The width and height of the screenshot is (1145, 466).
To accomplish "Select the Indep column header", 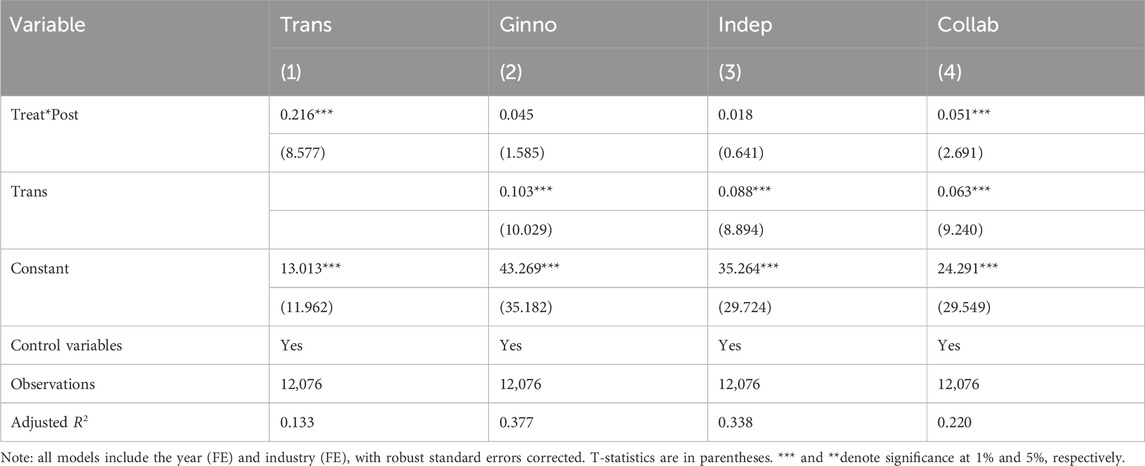I will [745, 26].
